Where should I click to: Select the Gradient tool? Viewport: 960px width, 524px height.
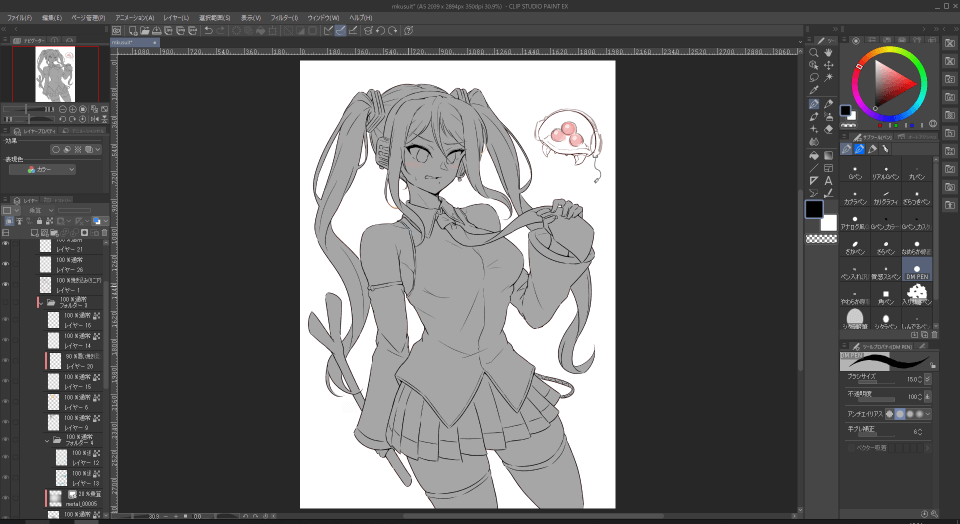point(828,155)
